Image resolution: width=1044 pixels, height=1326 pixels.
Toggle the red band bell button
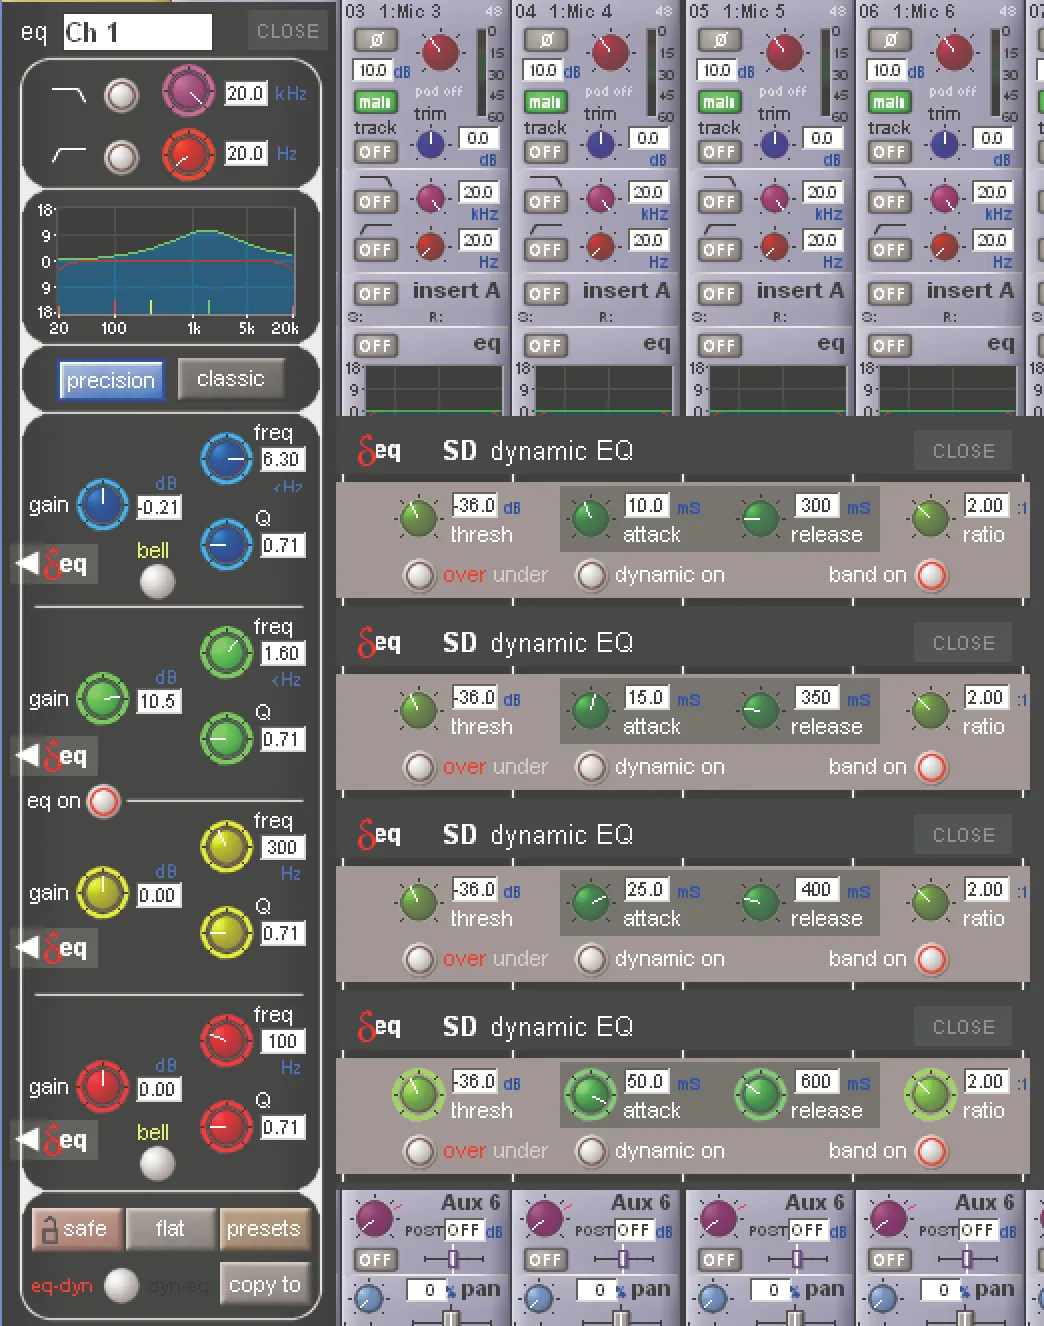157,1163
